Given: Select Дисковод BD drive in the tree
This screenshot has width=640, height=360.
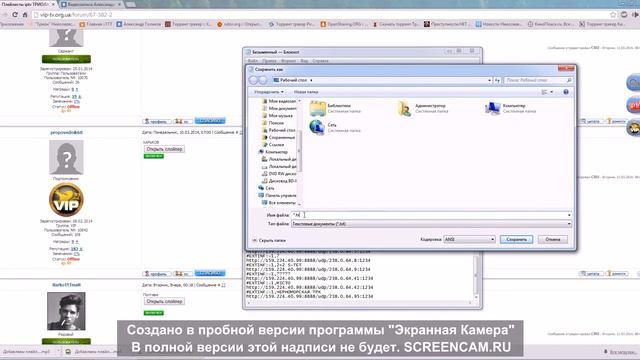Looking at the screenshot, I should click(x=279, y=181).
